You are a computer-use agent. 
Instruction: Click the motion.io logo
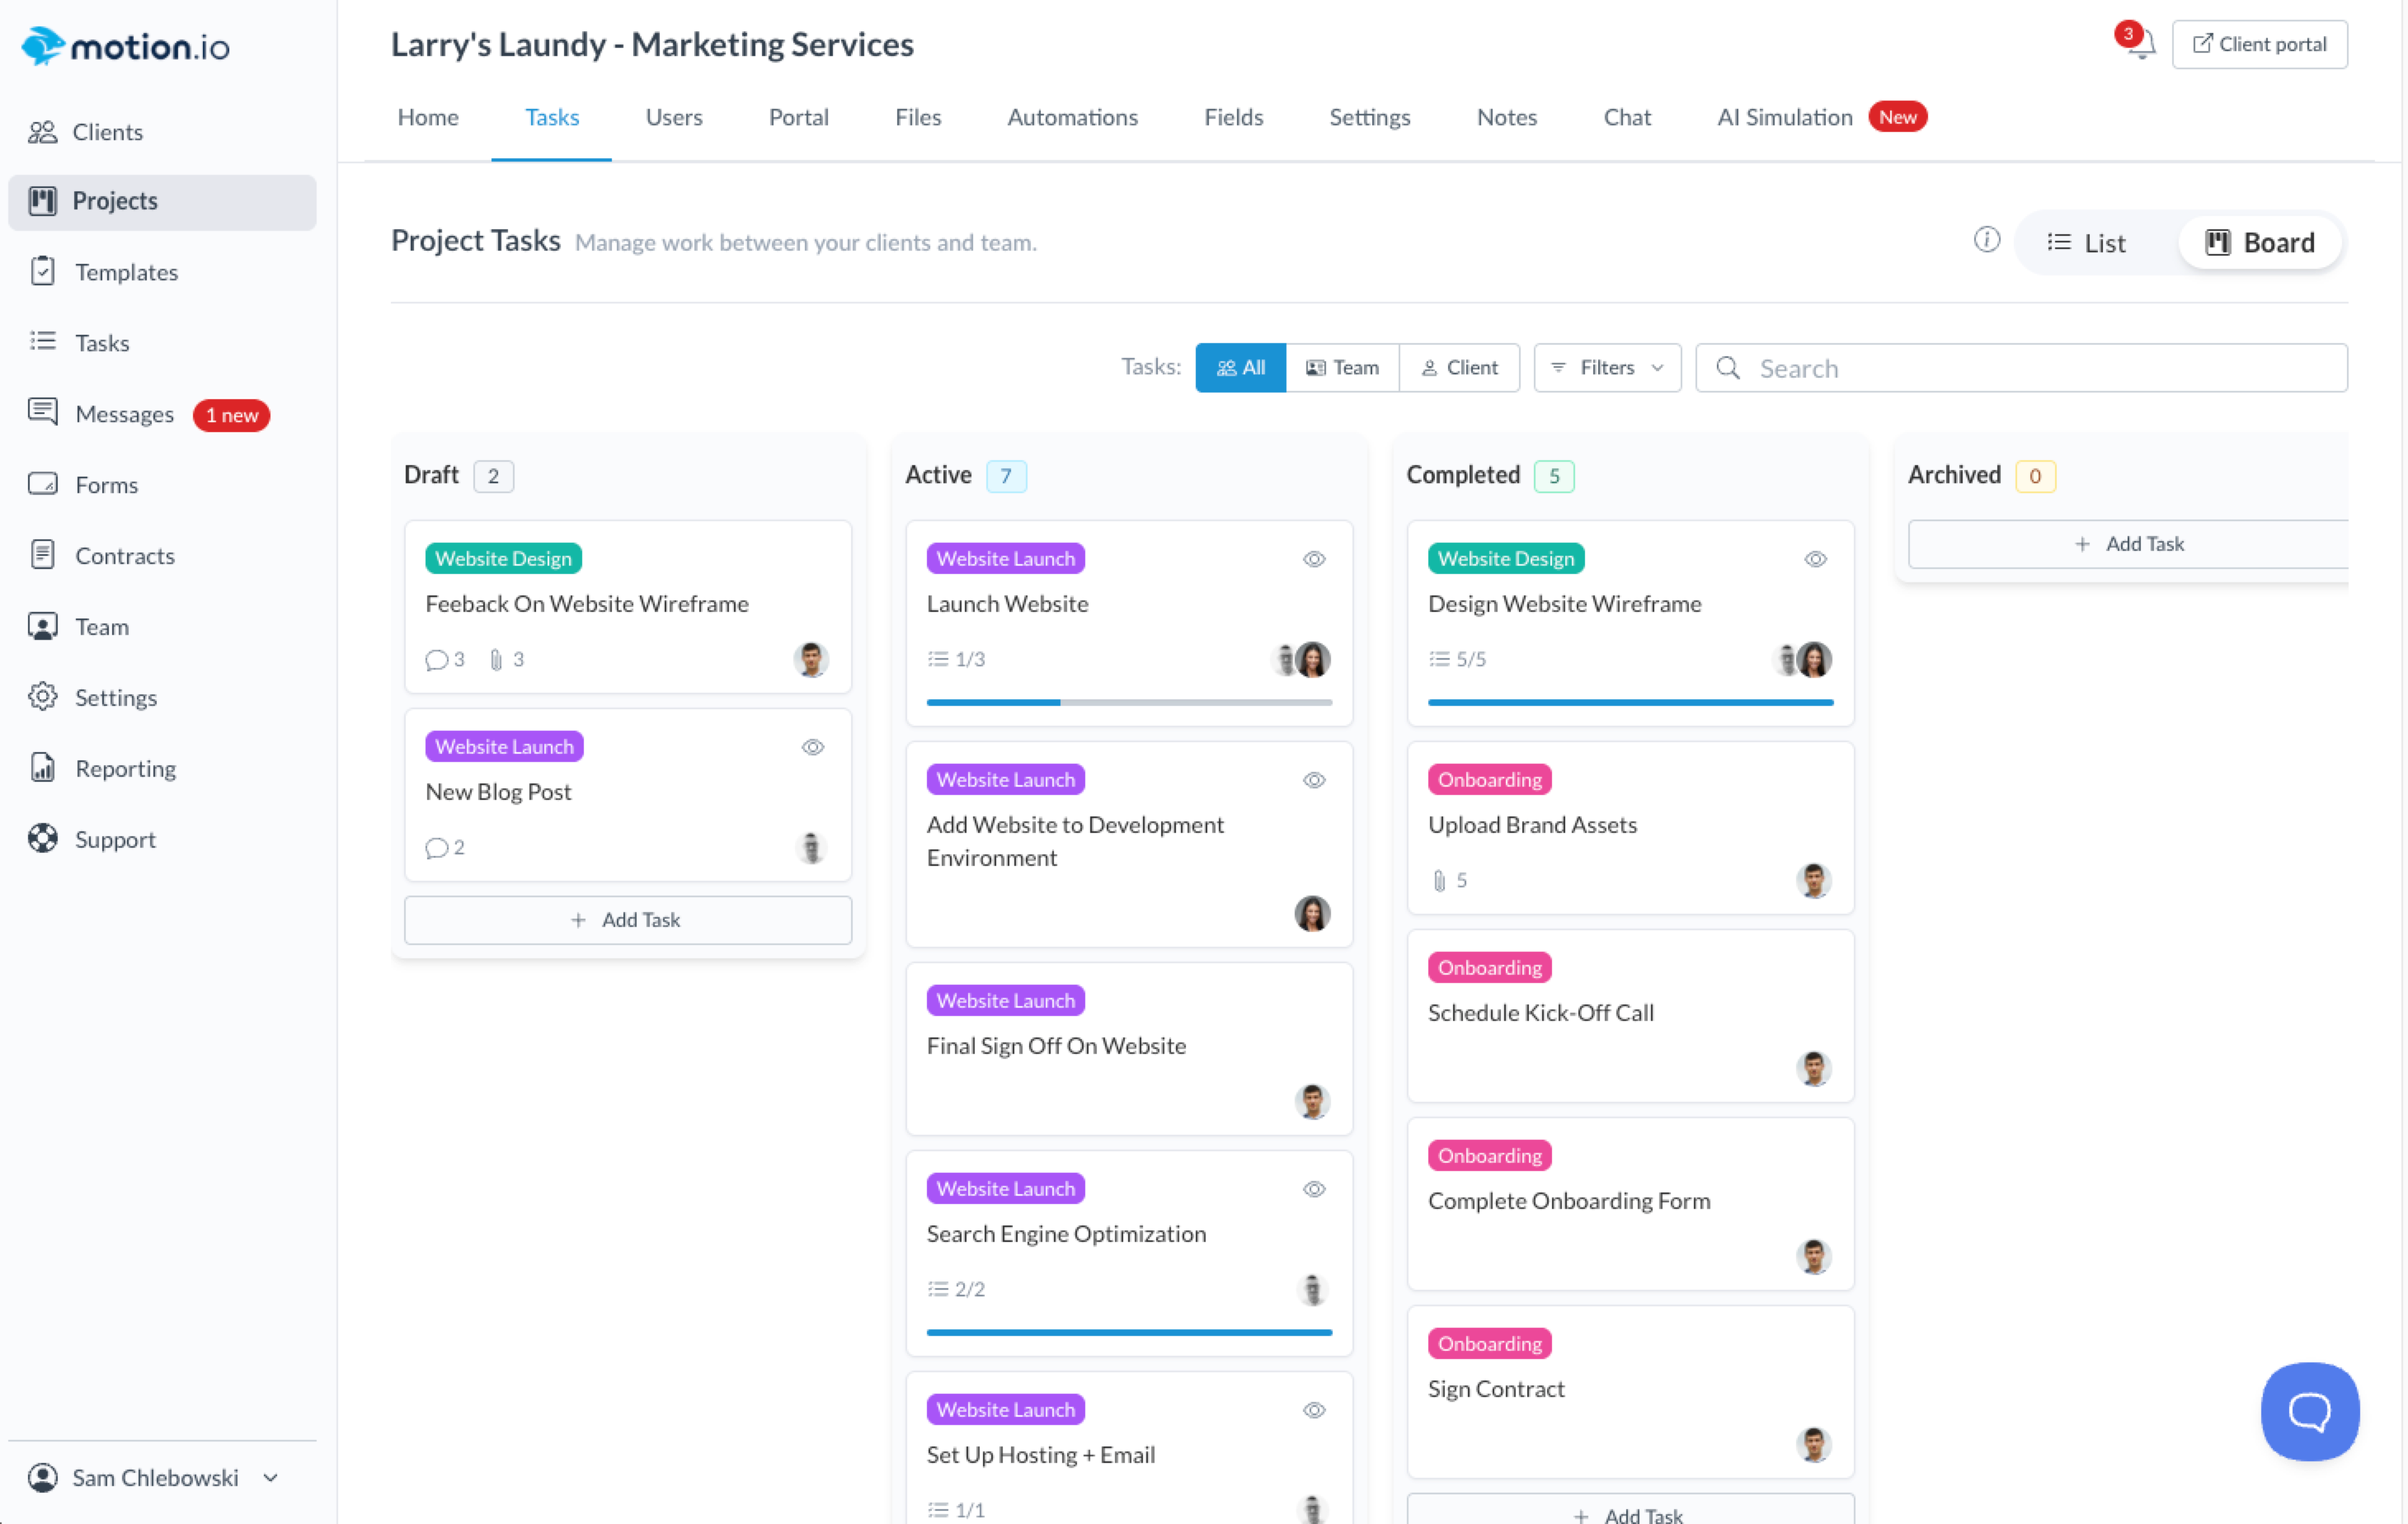[x=126, y=46]
